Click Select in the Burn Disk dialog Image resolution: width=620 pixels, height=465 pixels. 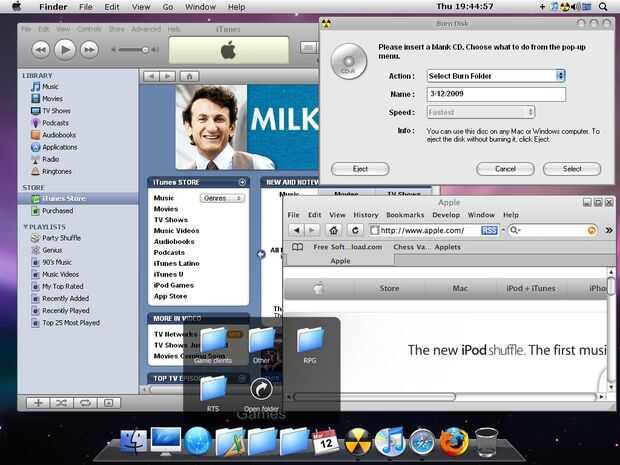[x=572, y=169]
